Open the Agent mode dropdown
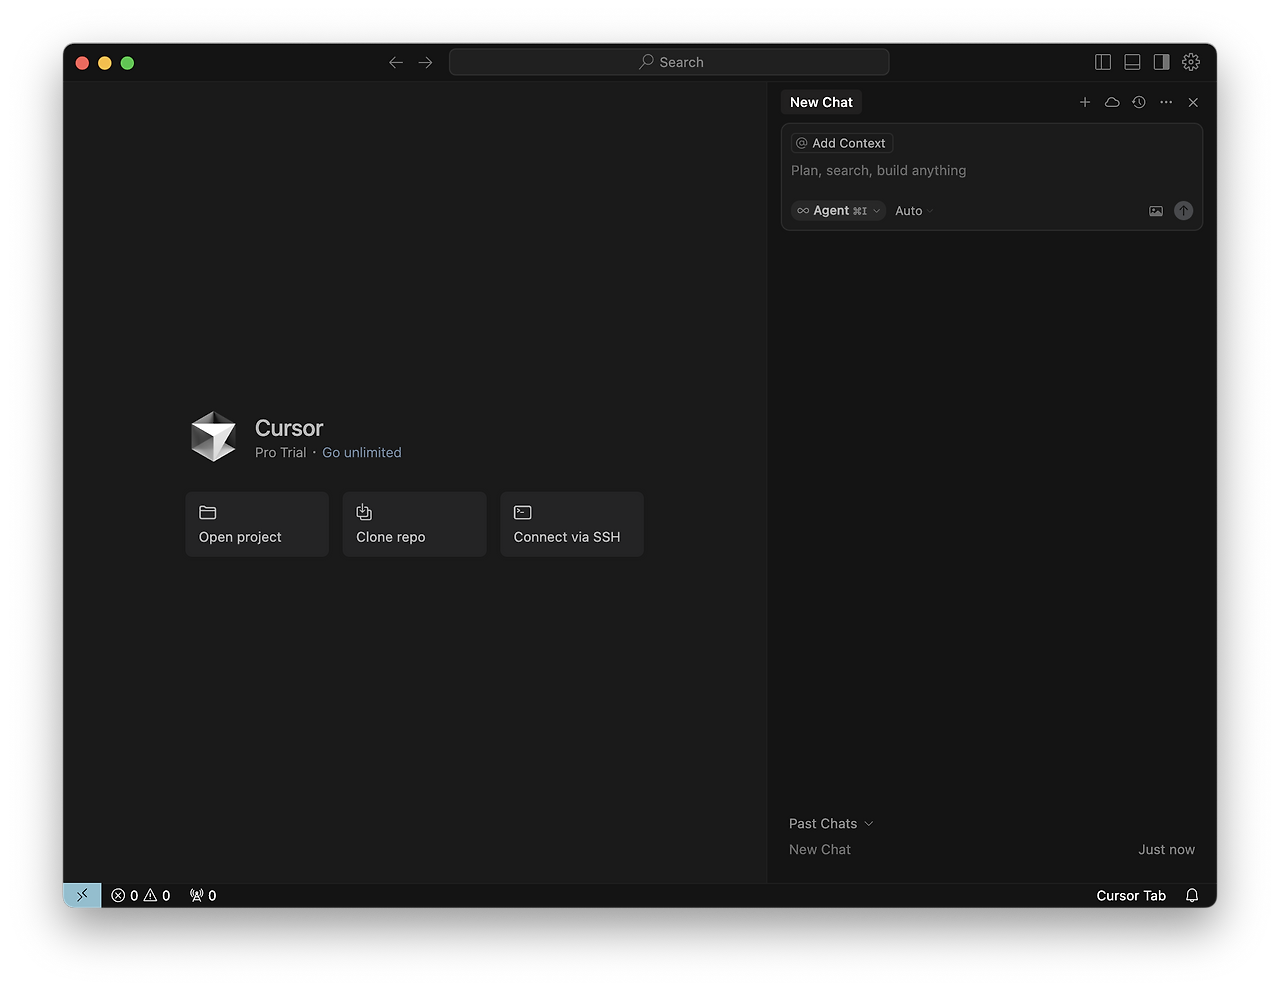 (838, 211)
